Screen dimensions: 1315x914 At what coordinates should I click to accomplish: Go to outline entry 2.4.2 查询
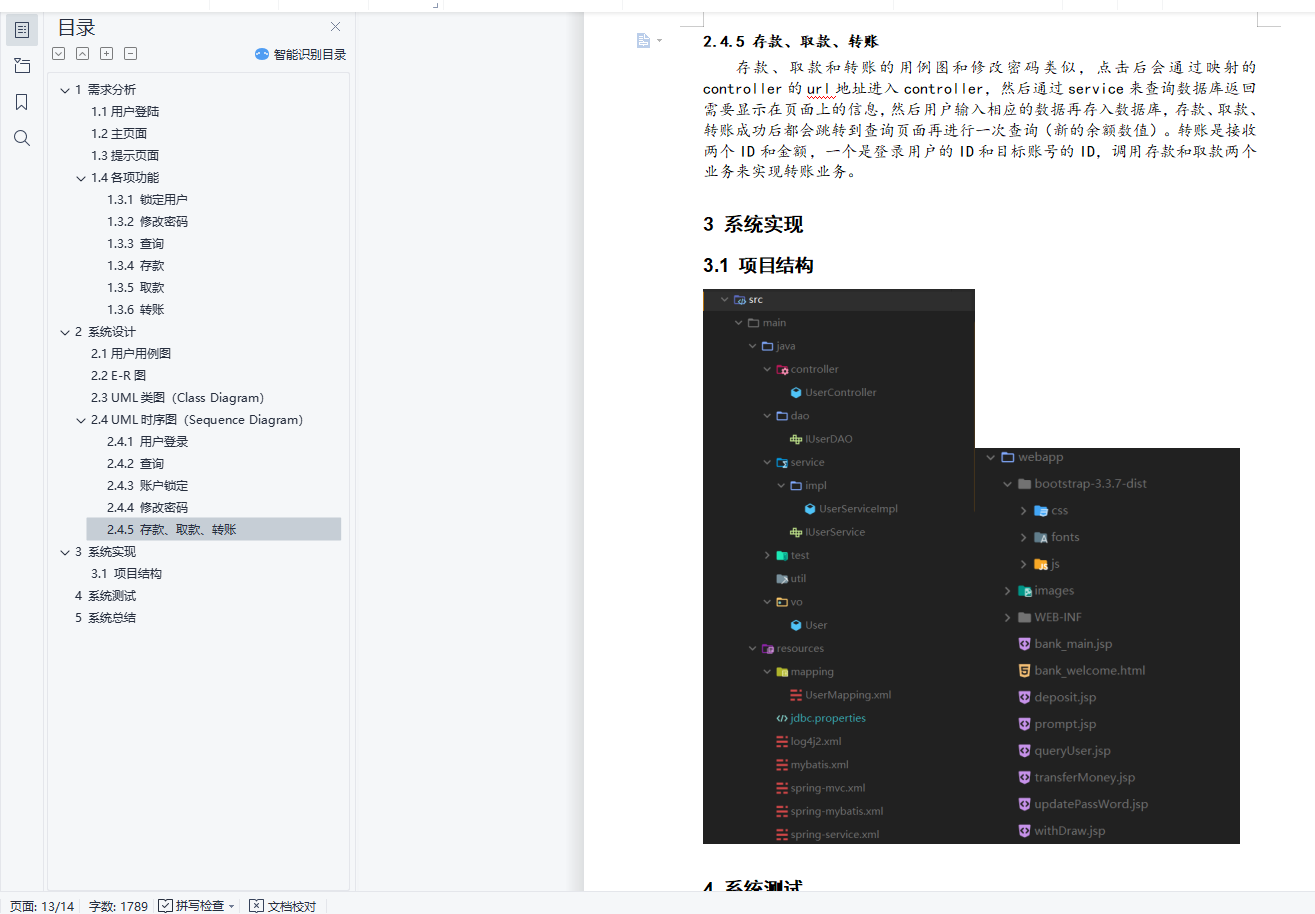click(x=135, y=463)
